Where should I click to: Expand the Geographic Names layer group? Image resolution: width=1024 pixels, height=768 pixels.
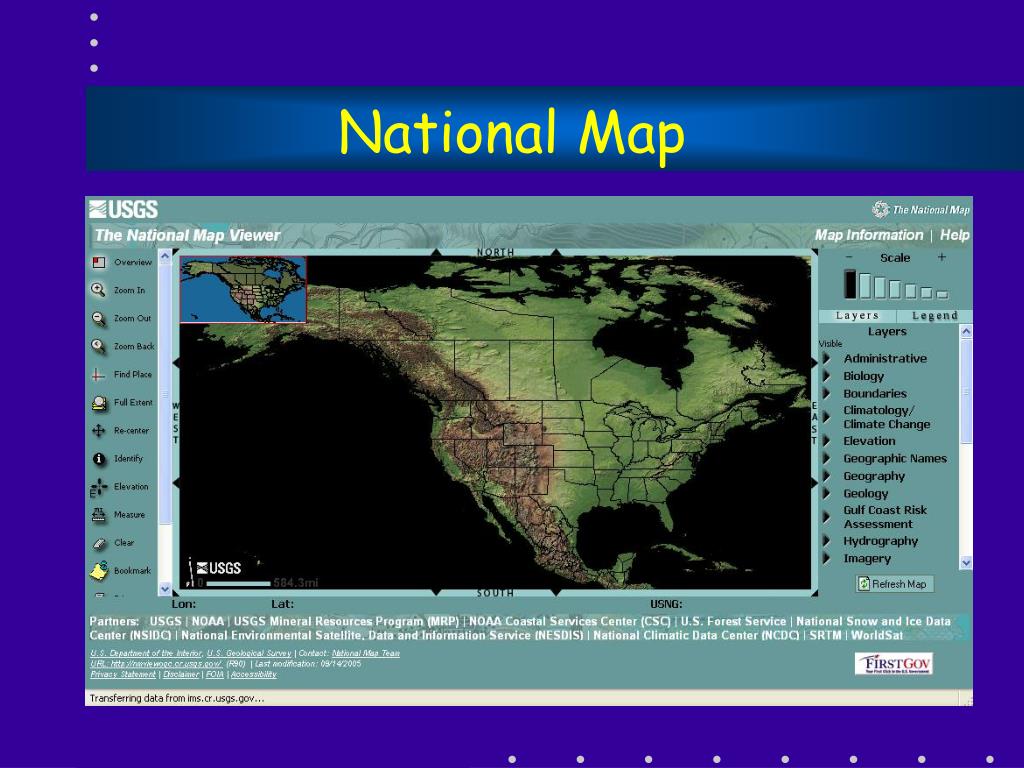click(827, 458)
